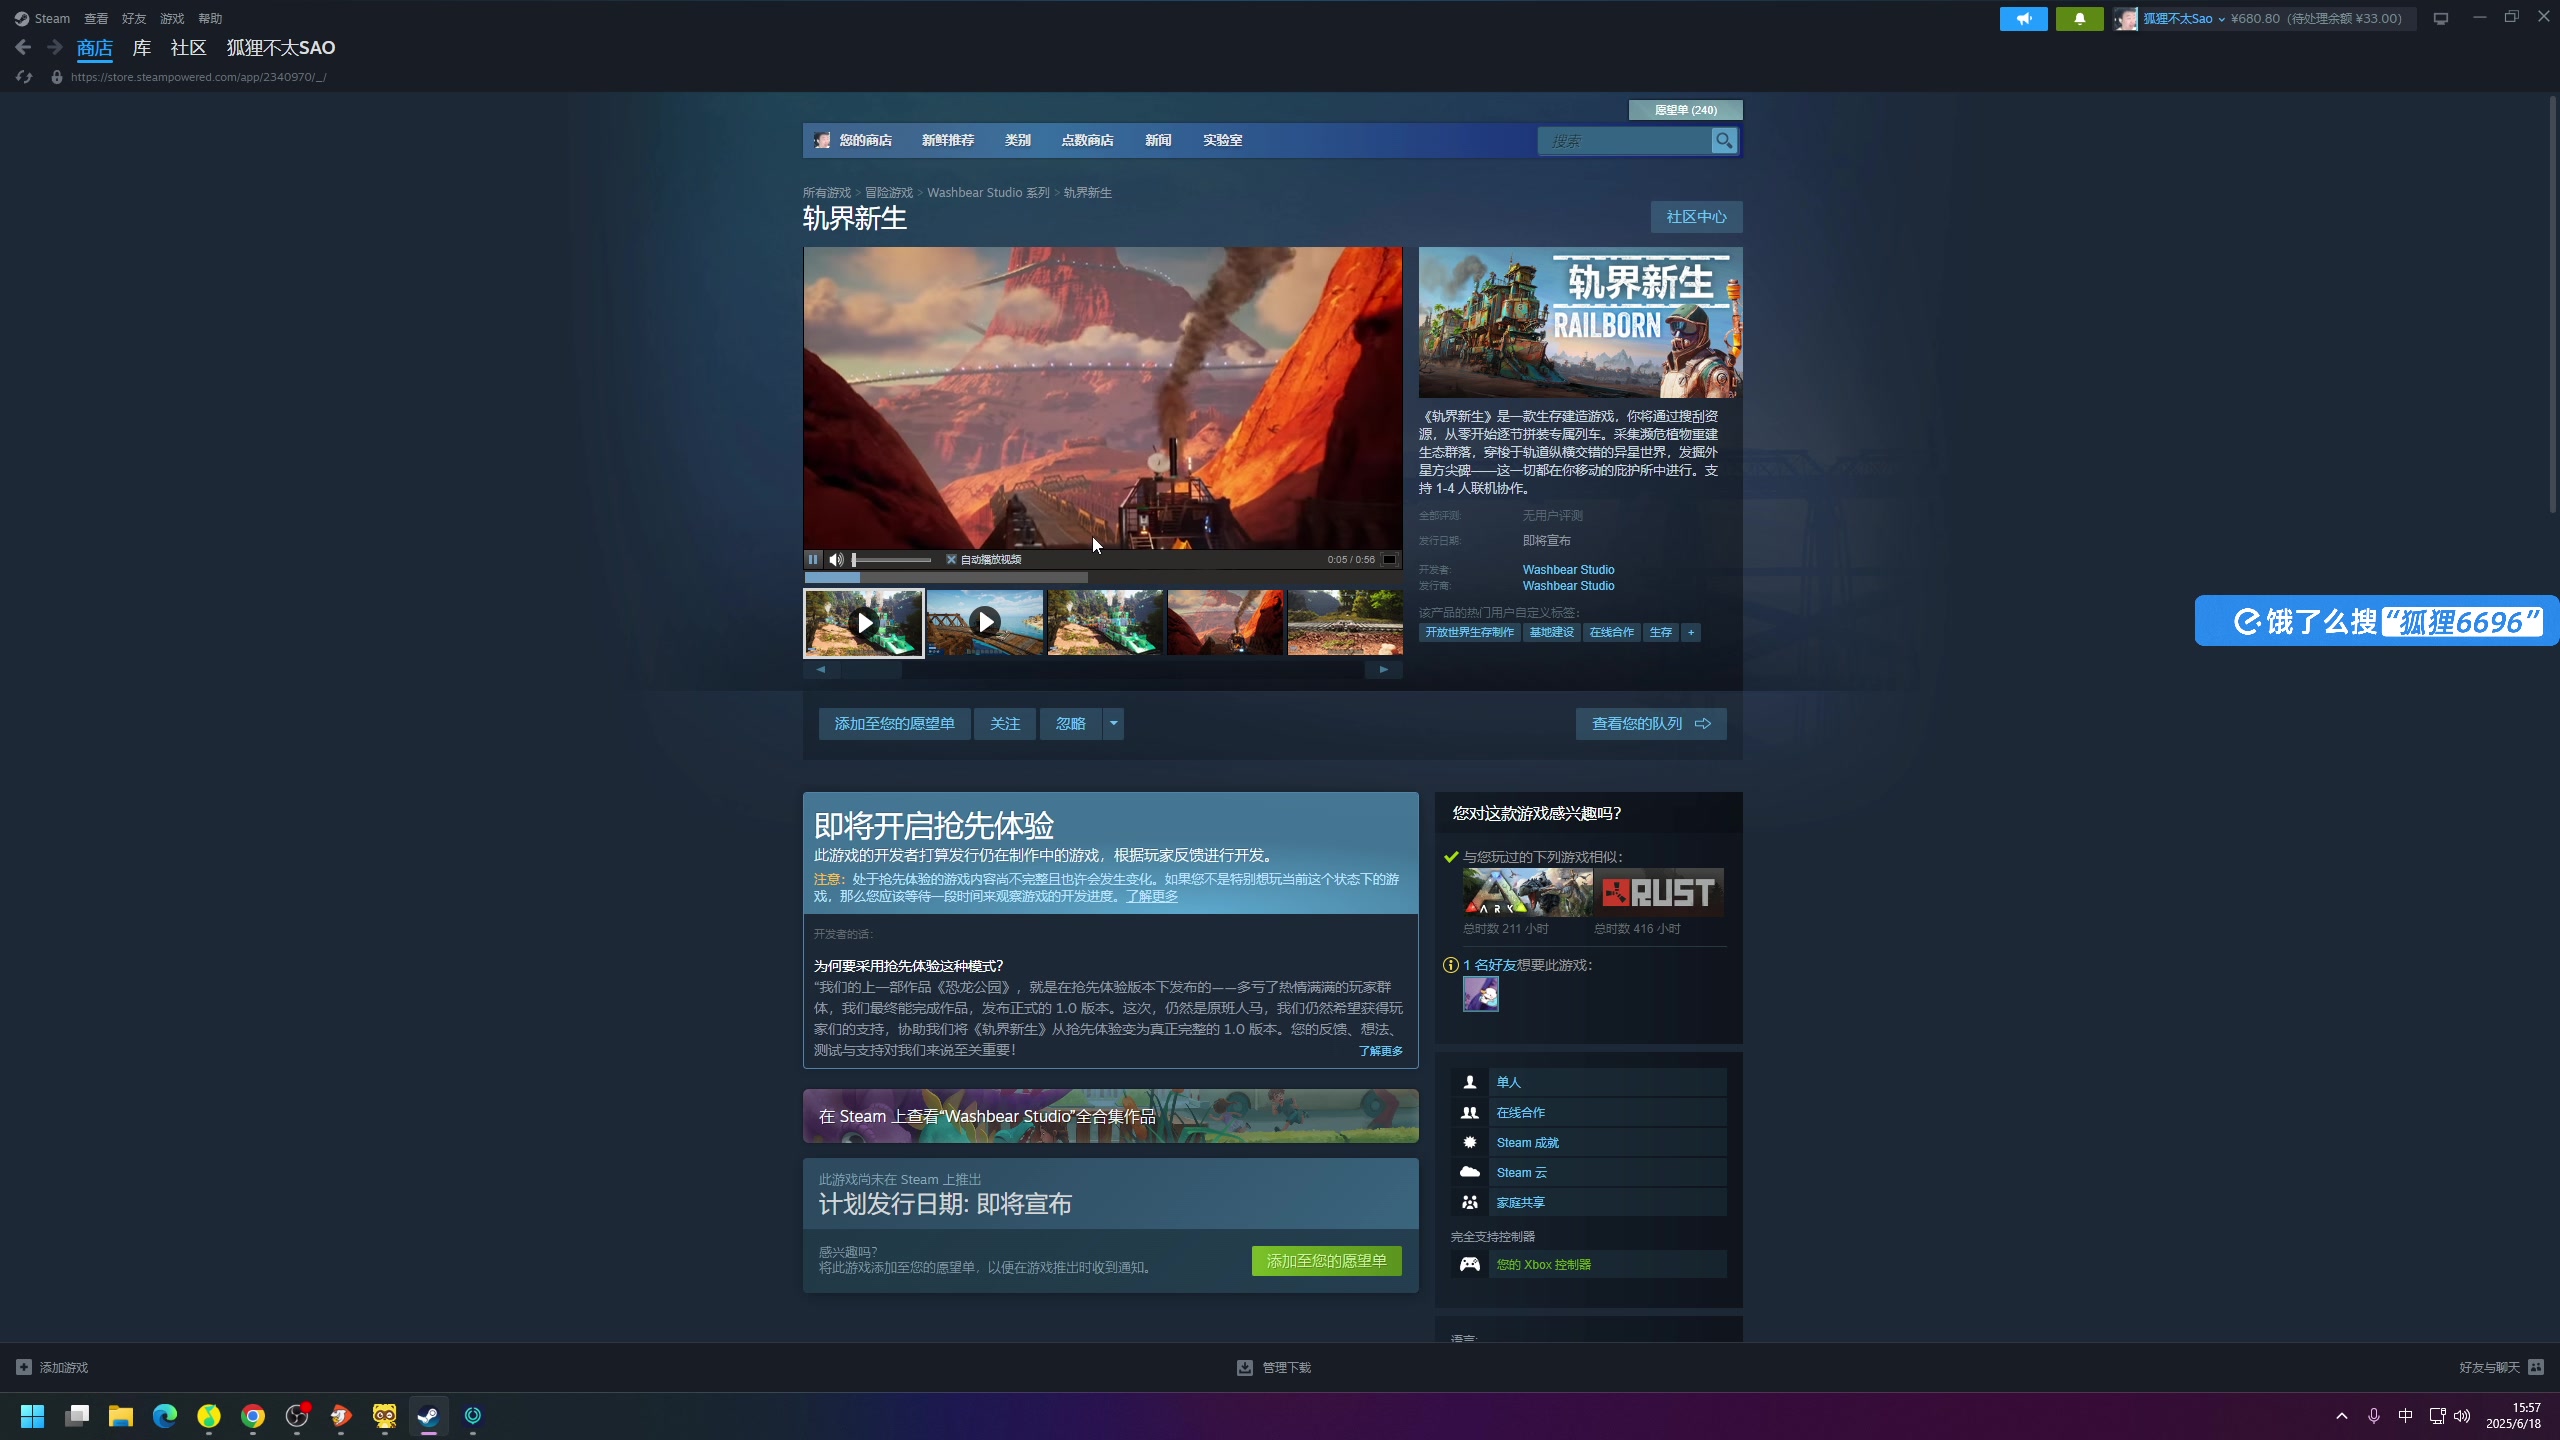Image resolution: width=2560 pixels, height=1440 pixels.
Task: Open 类别 store menu
Action: 1017,140
